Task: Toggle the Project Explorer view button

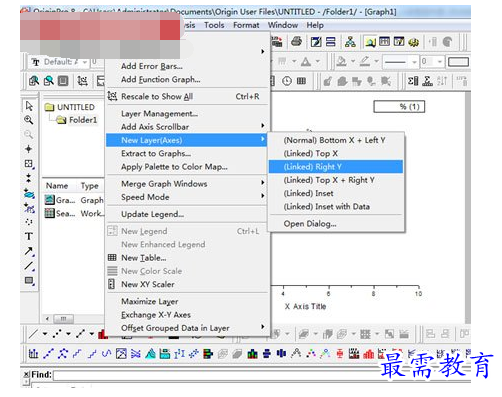Action: coord(370,42)
